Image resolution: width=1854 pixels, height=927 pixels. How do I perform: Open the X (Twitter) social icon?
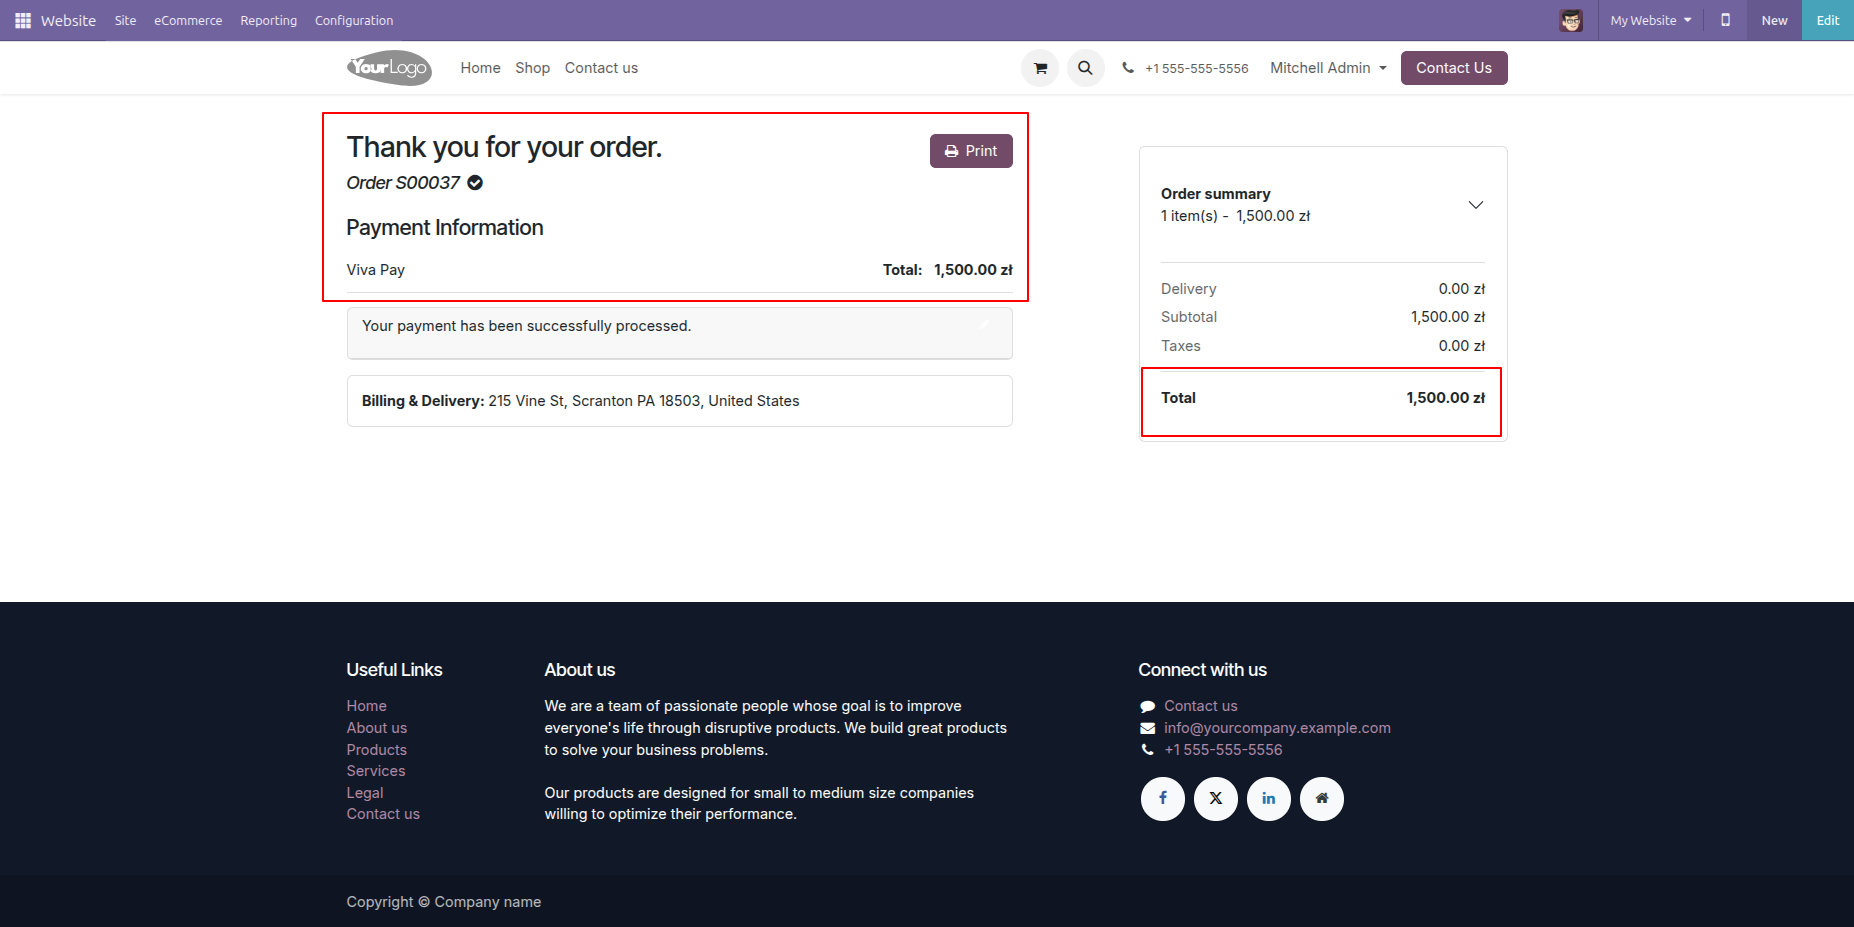click(1216, 798)
